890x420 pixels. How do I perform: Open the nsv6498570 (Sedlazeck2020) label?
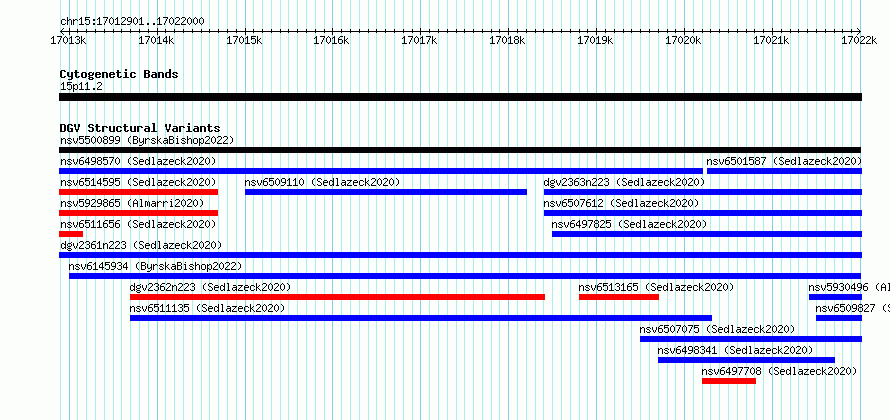[x=138, y=161]
